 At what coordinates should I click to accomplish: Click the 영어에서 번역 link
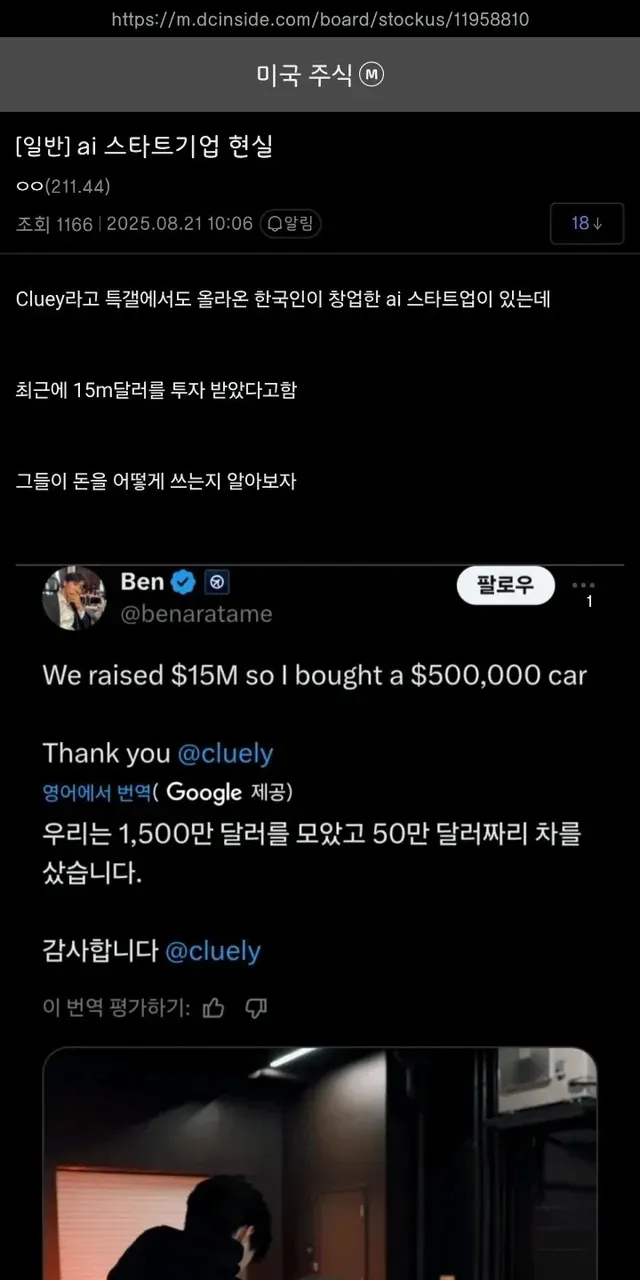tap(97, 793)
